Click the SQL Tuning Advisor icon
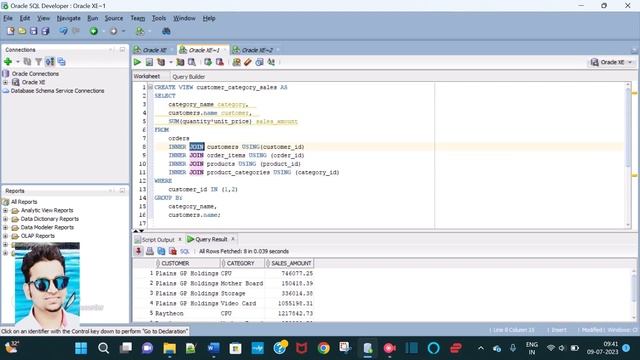640x360 pixels. click(x=191, y=62)
